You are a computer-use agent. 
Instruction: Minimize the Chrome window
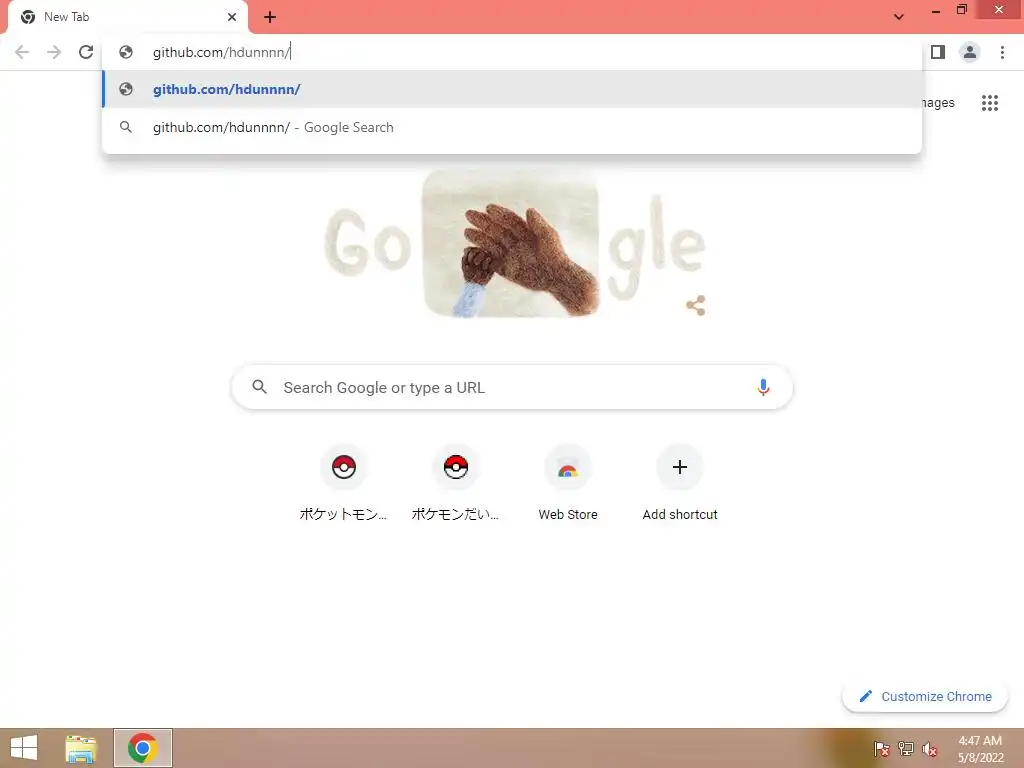click(x=936, y=11)
